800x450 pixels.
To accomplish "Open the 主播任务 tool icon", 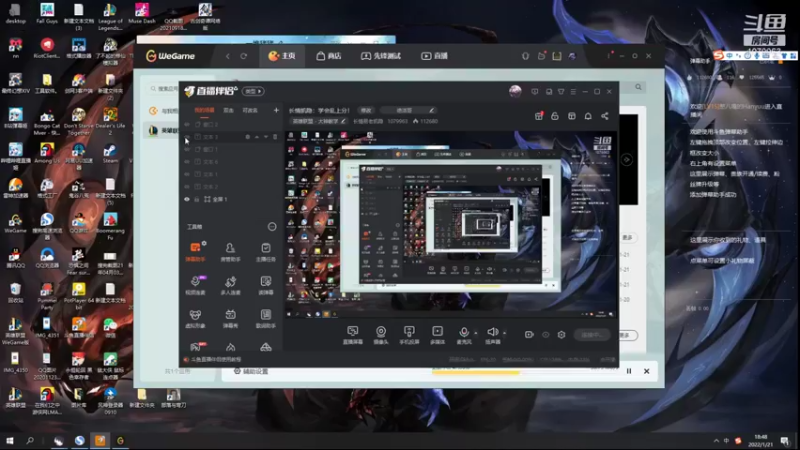I will click(265, 252).
